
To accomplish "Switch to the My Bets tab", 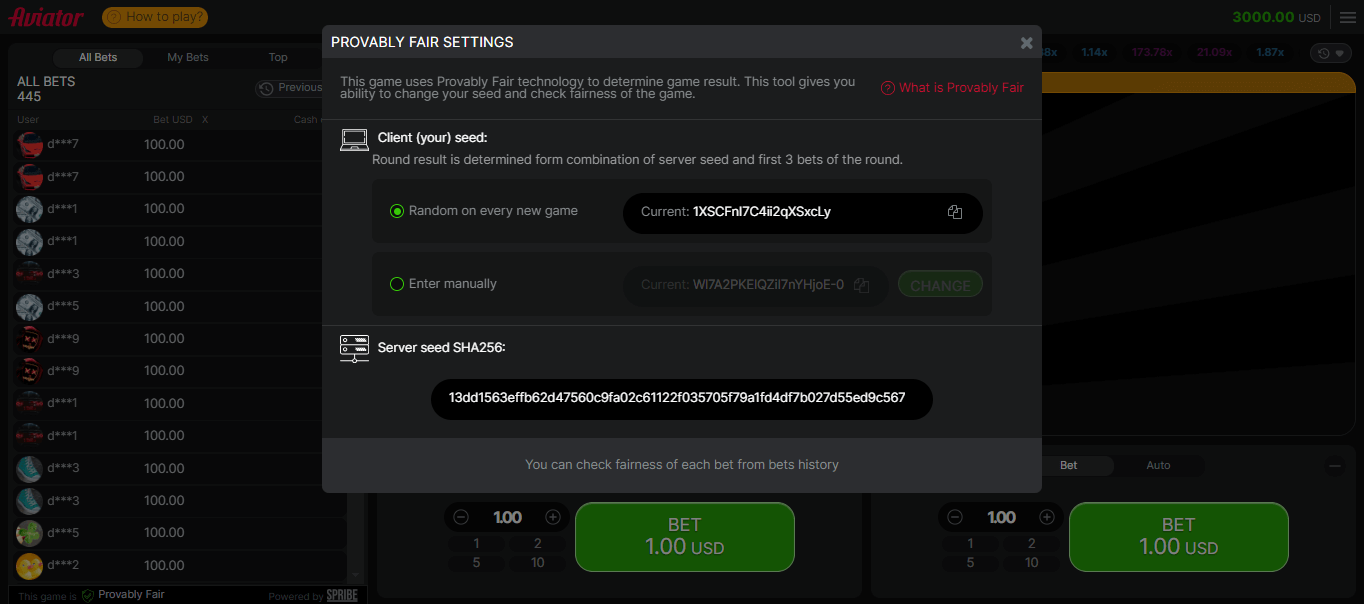I will [x=188, y=57].
